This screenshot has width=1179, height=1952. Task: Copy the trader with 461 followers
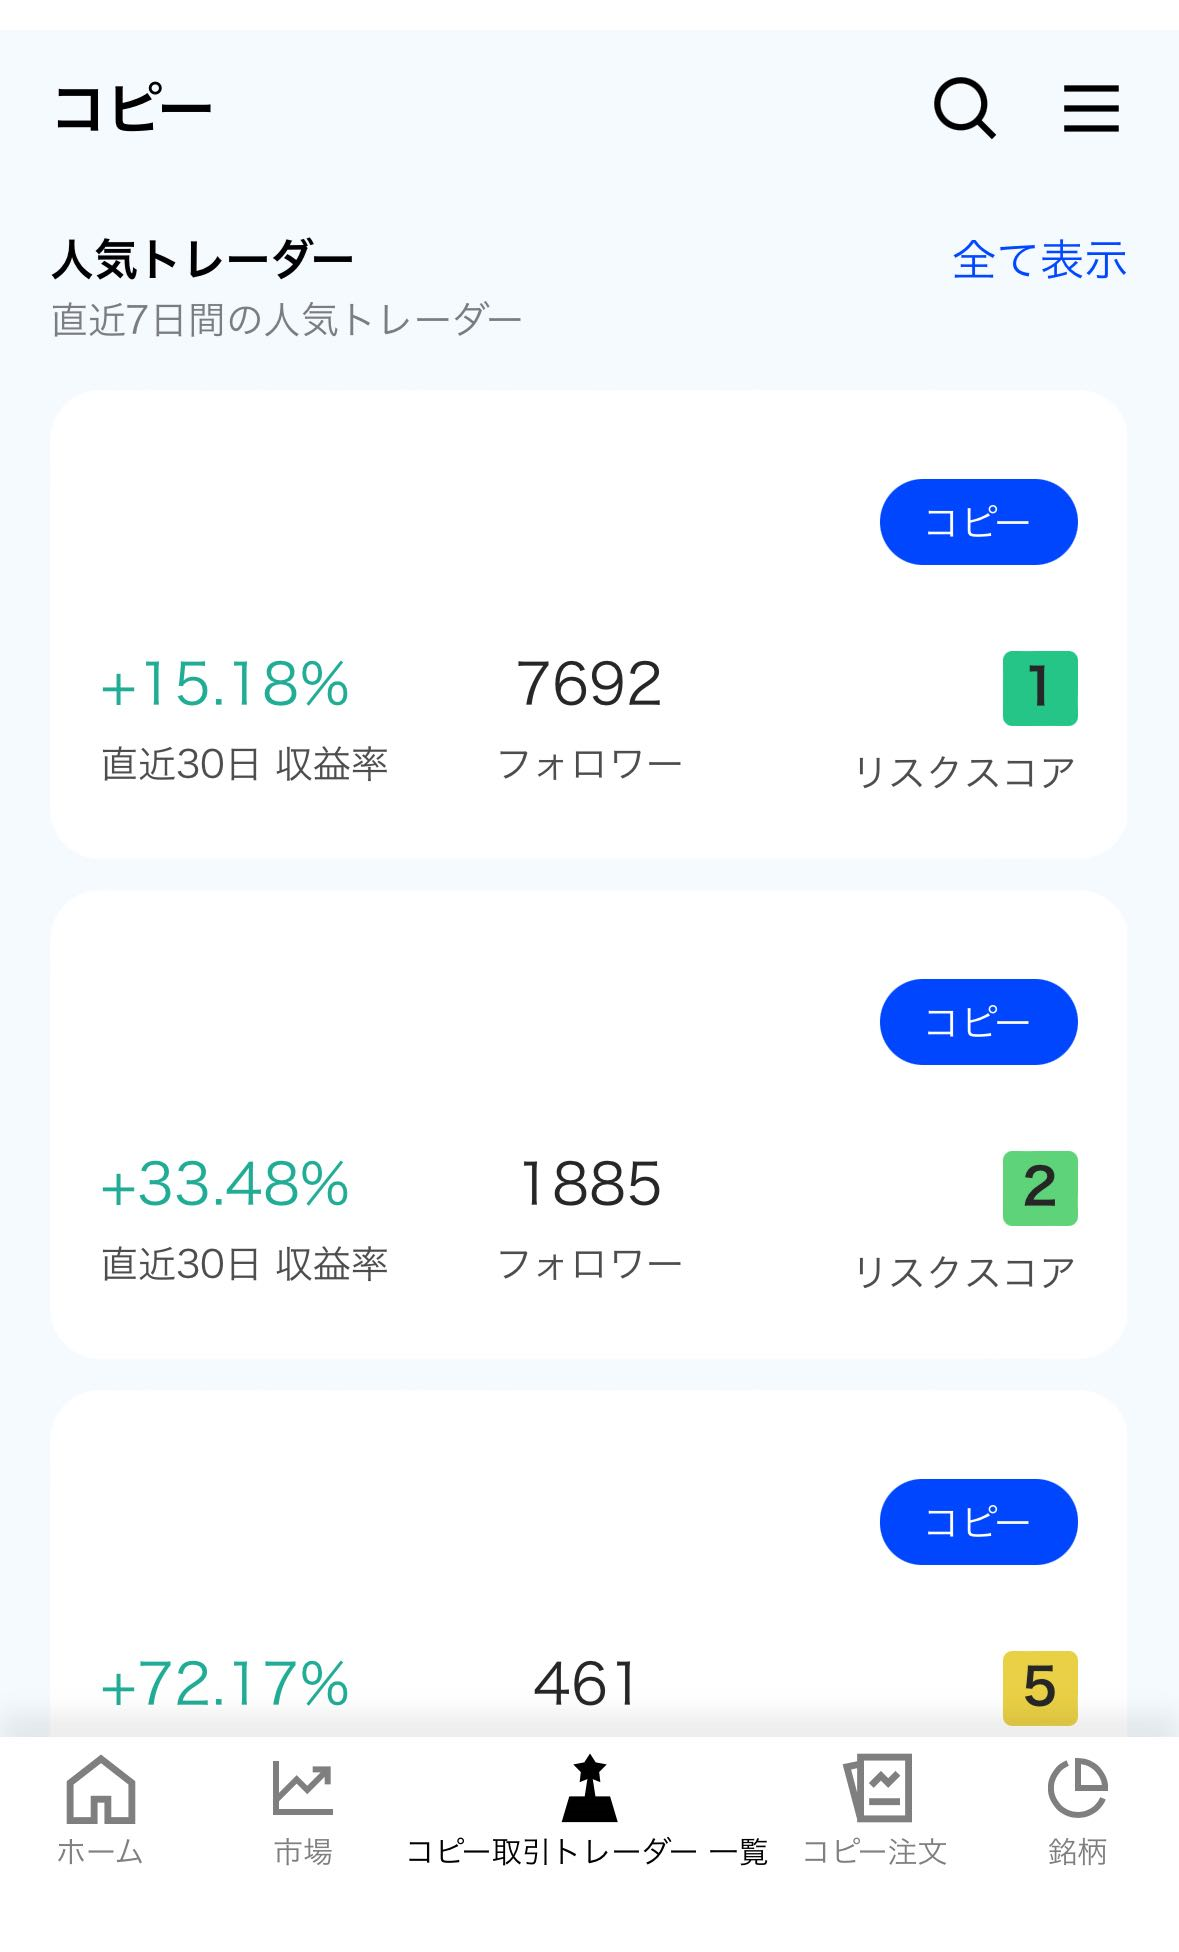[x=978, y=1522]
